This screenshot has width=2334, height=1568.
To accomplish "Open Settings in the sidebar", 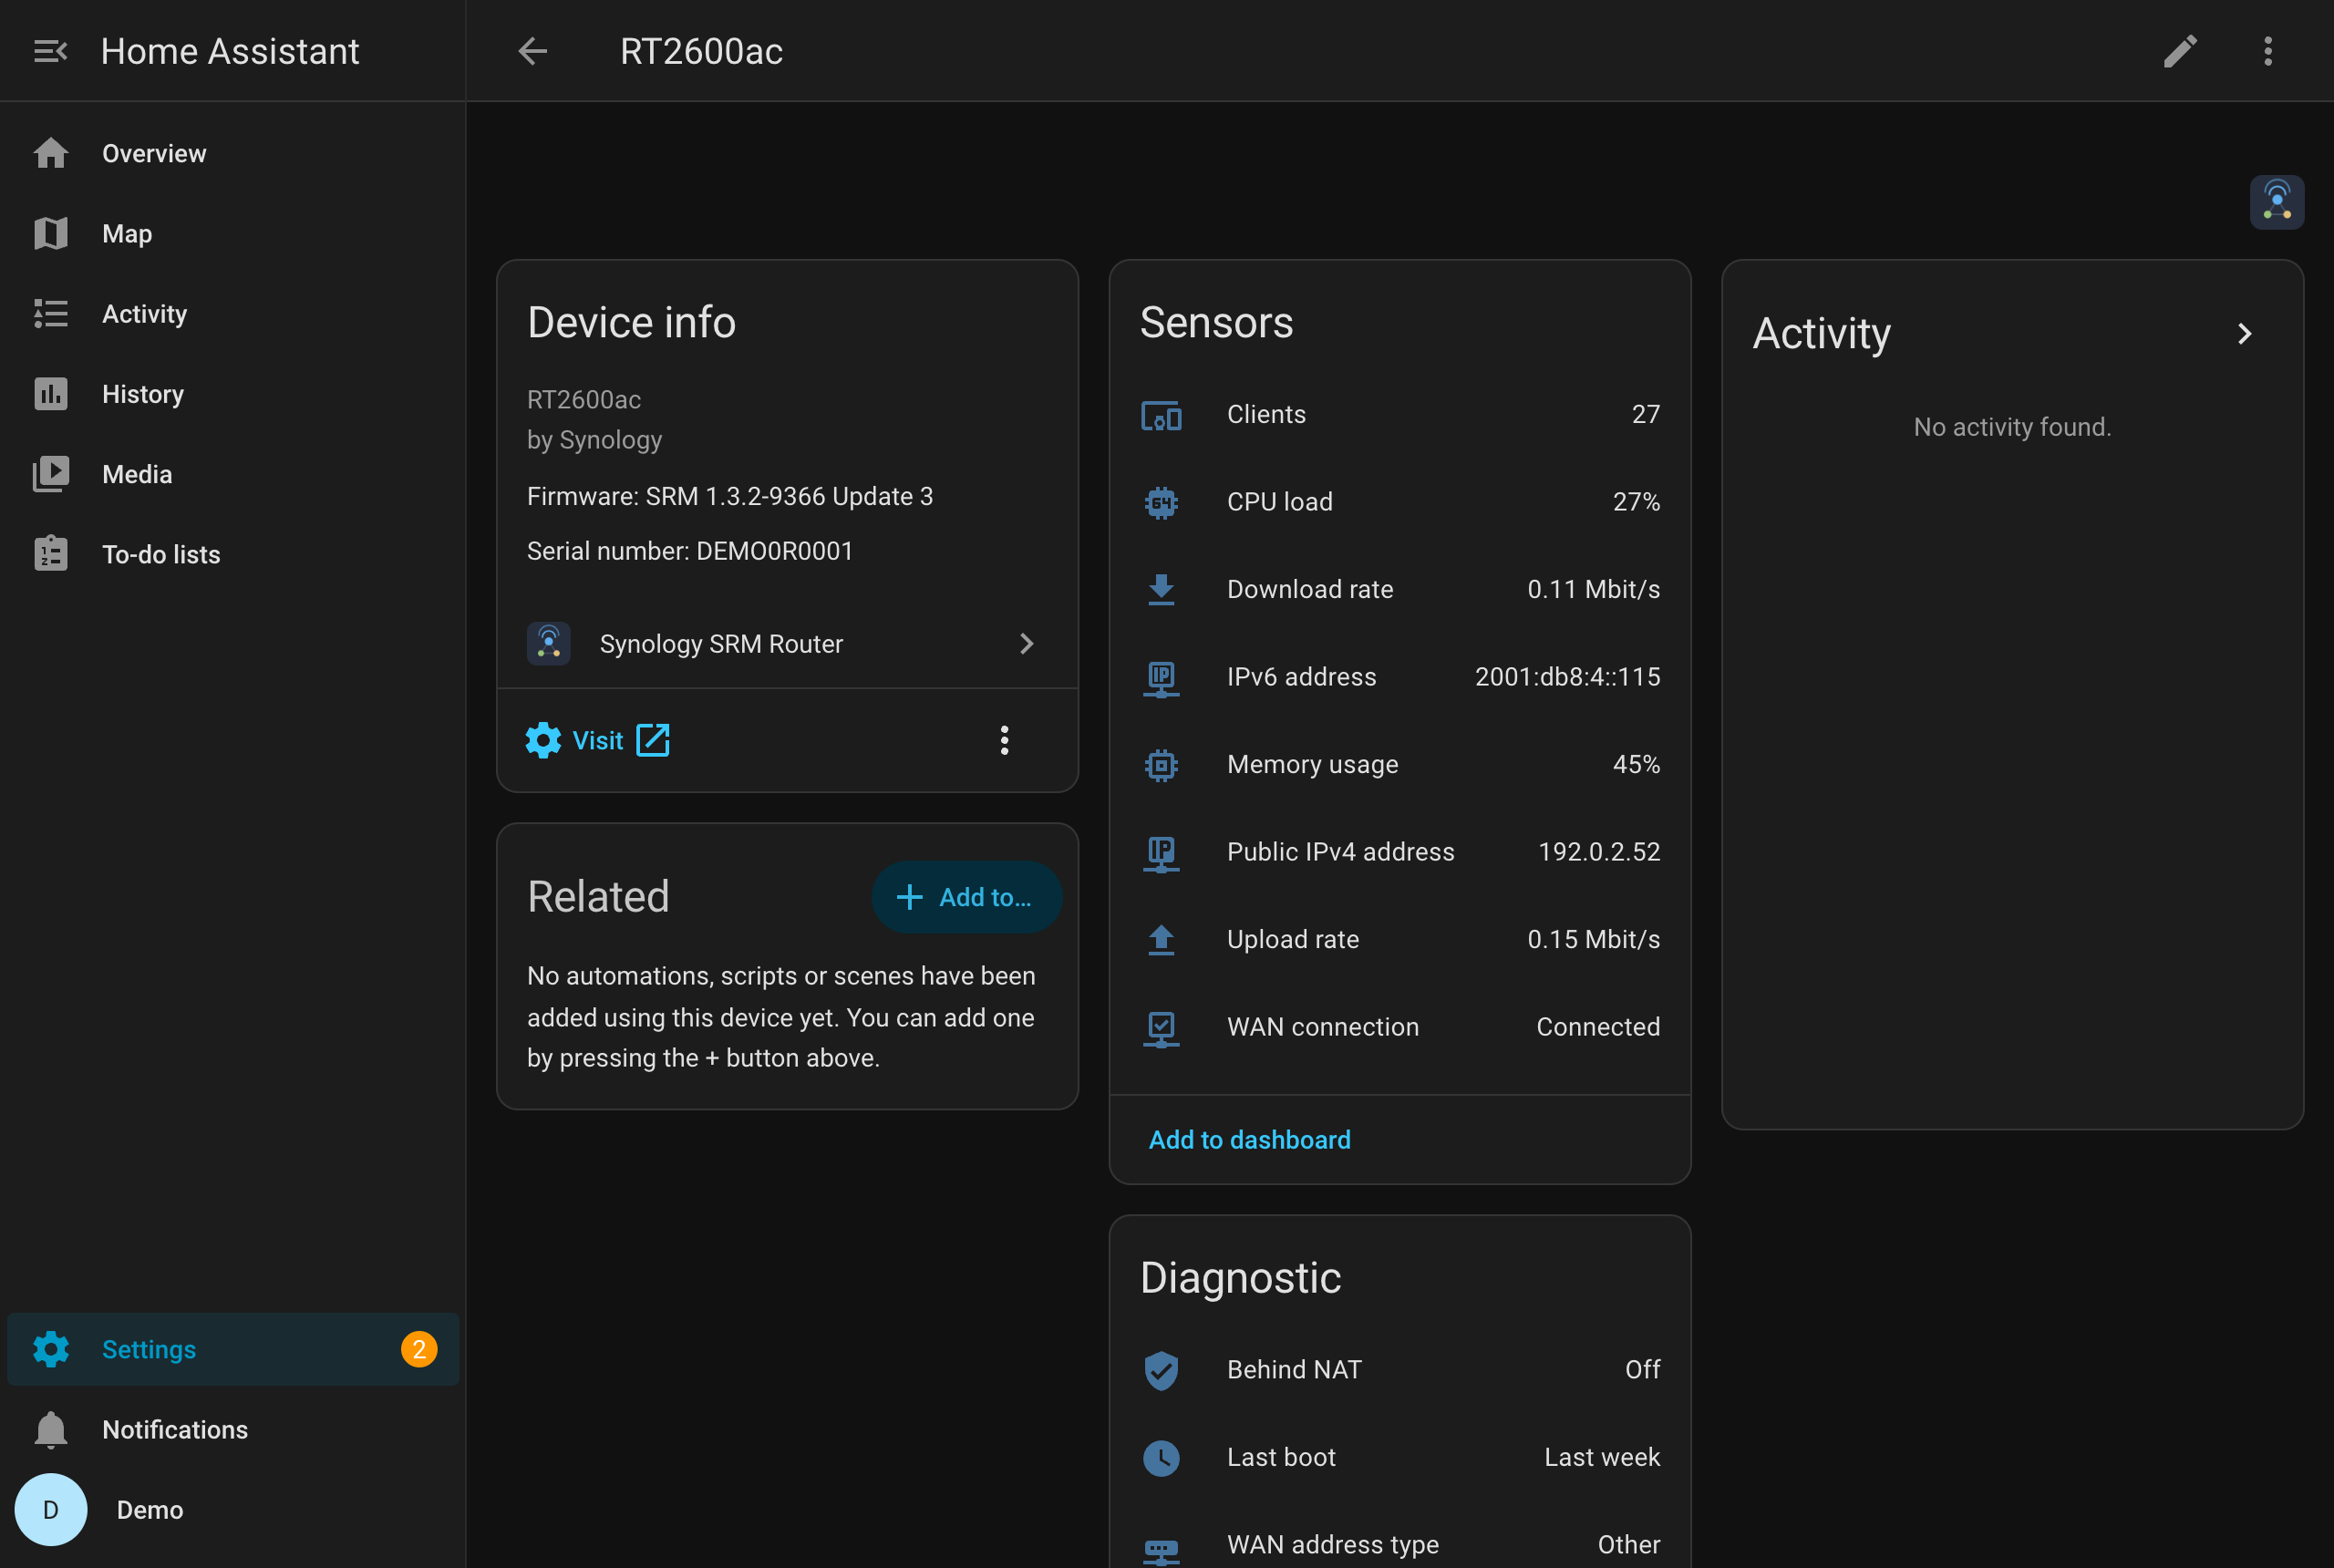I will pyautogui.click(x=233, y=1349).
